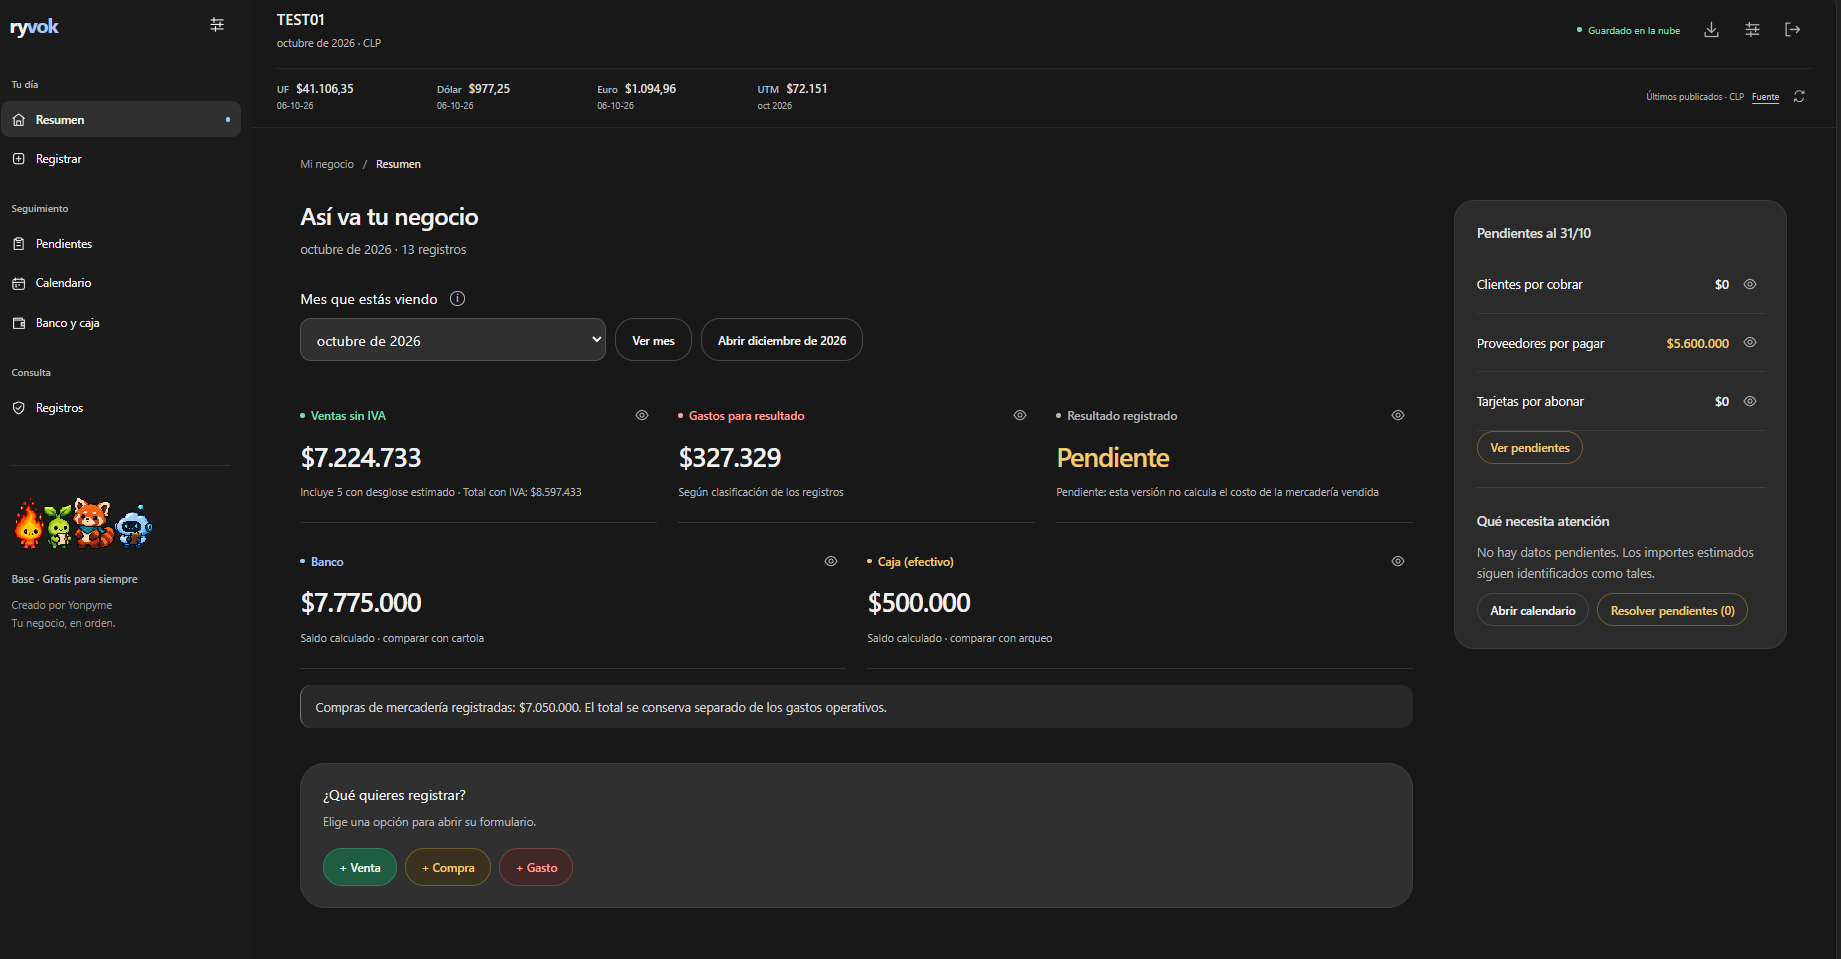The image size is (1841, 959).
Task: Click 'Ver pendientes' button
Action: 1530,448
